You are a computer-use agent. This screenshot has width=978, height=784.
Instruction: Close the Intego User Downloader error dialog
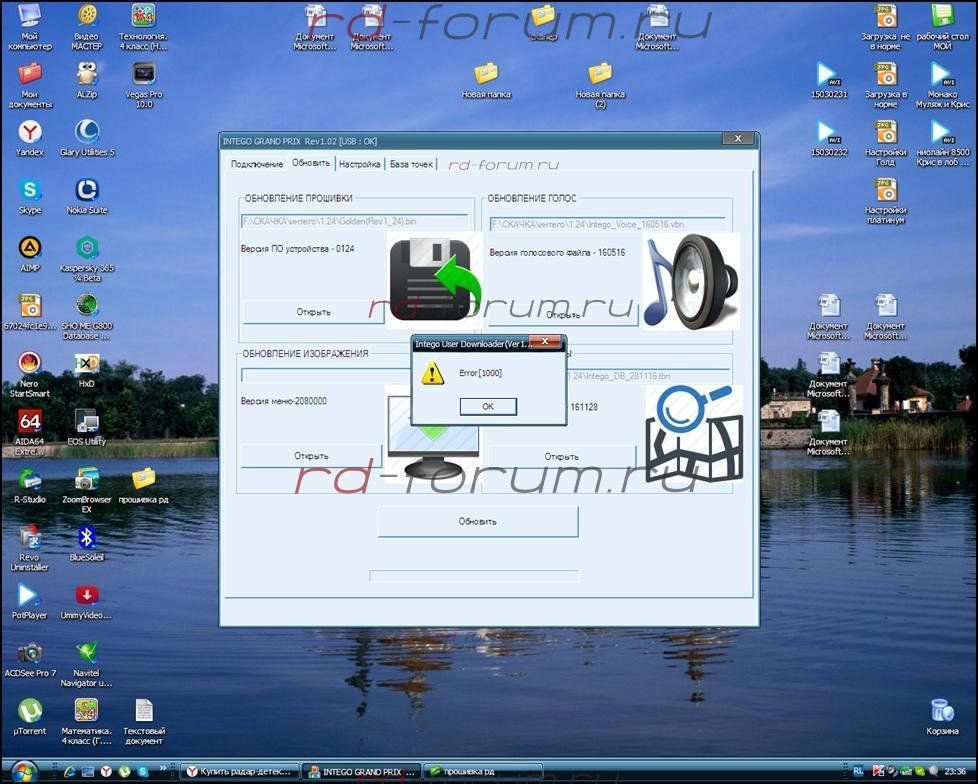(546, 342)
